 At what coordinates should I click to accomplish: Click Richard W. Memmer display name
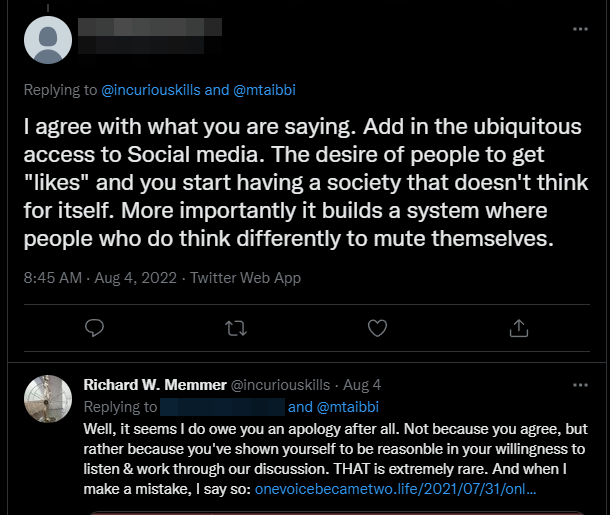(154, 385)
